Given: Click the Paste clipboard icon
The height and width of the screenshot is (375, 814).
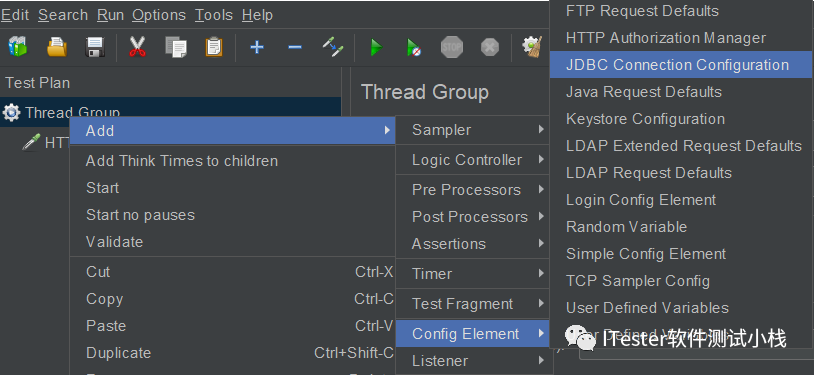Looking at the screenshot, I should (214, 47).
